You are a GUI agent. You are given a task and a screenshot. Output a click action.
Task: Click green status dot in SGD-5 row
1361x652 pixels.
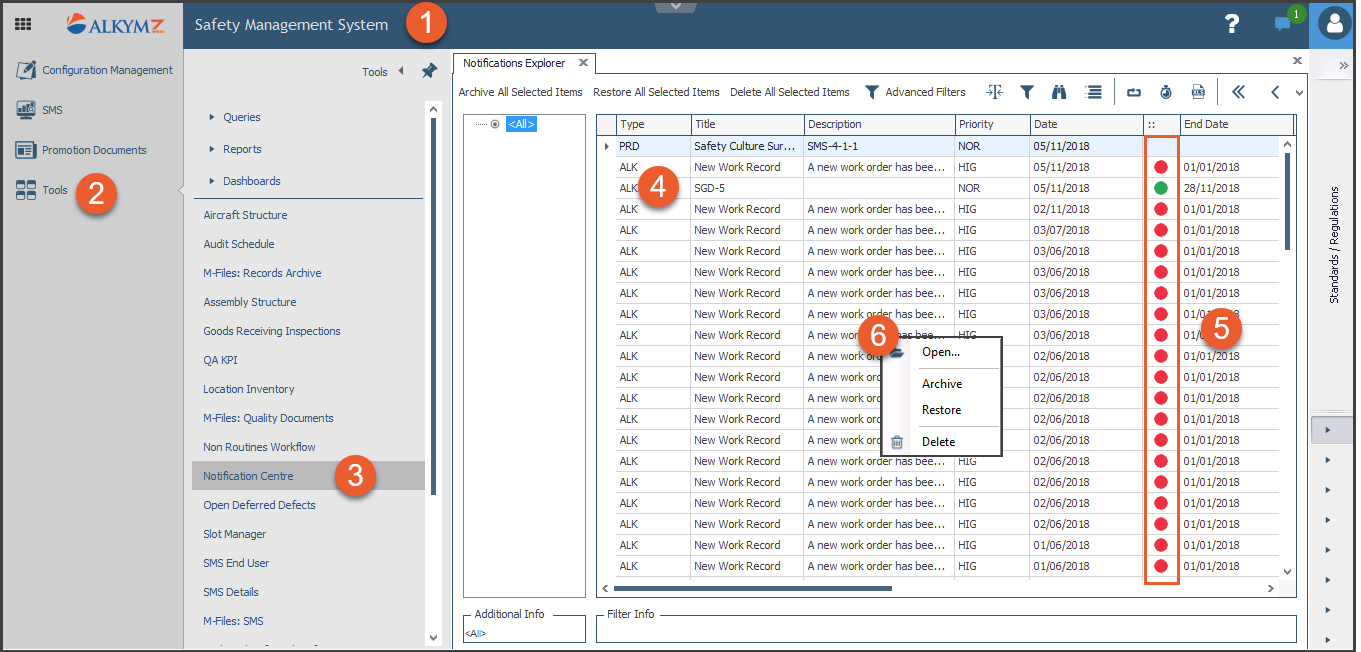pyautogui.click(x=1160, y=188)
